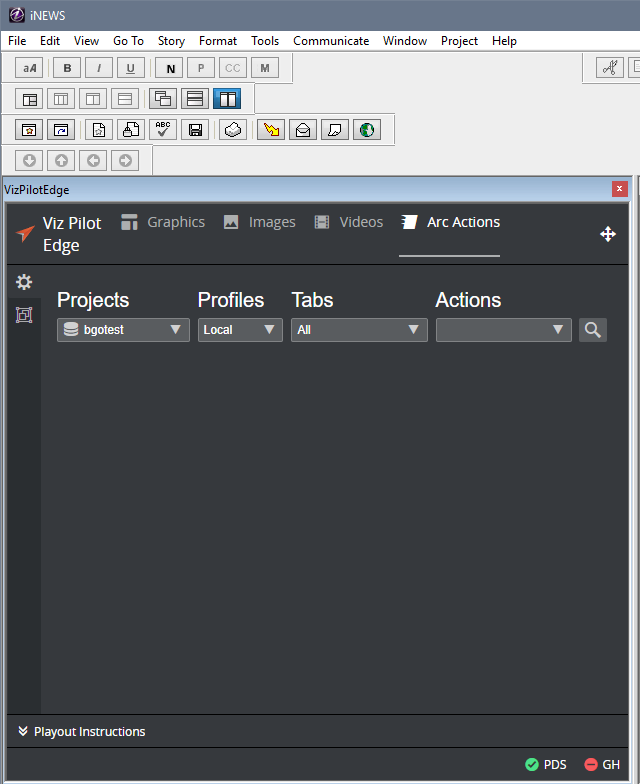
Task: Toggle the Italic formatting button
Action: [x=99, y=68]
